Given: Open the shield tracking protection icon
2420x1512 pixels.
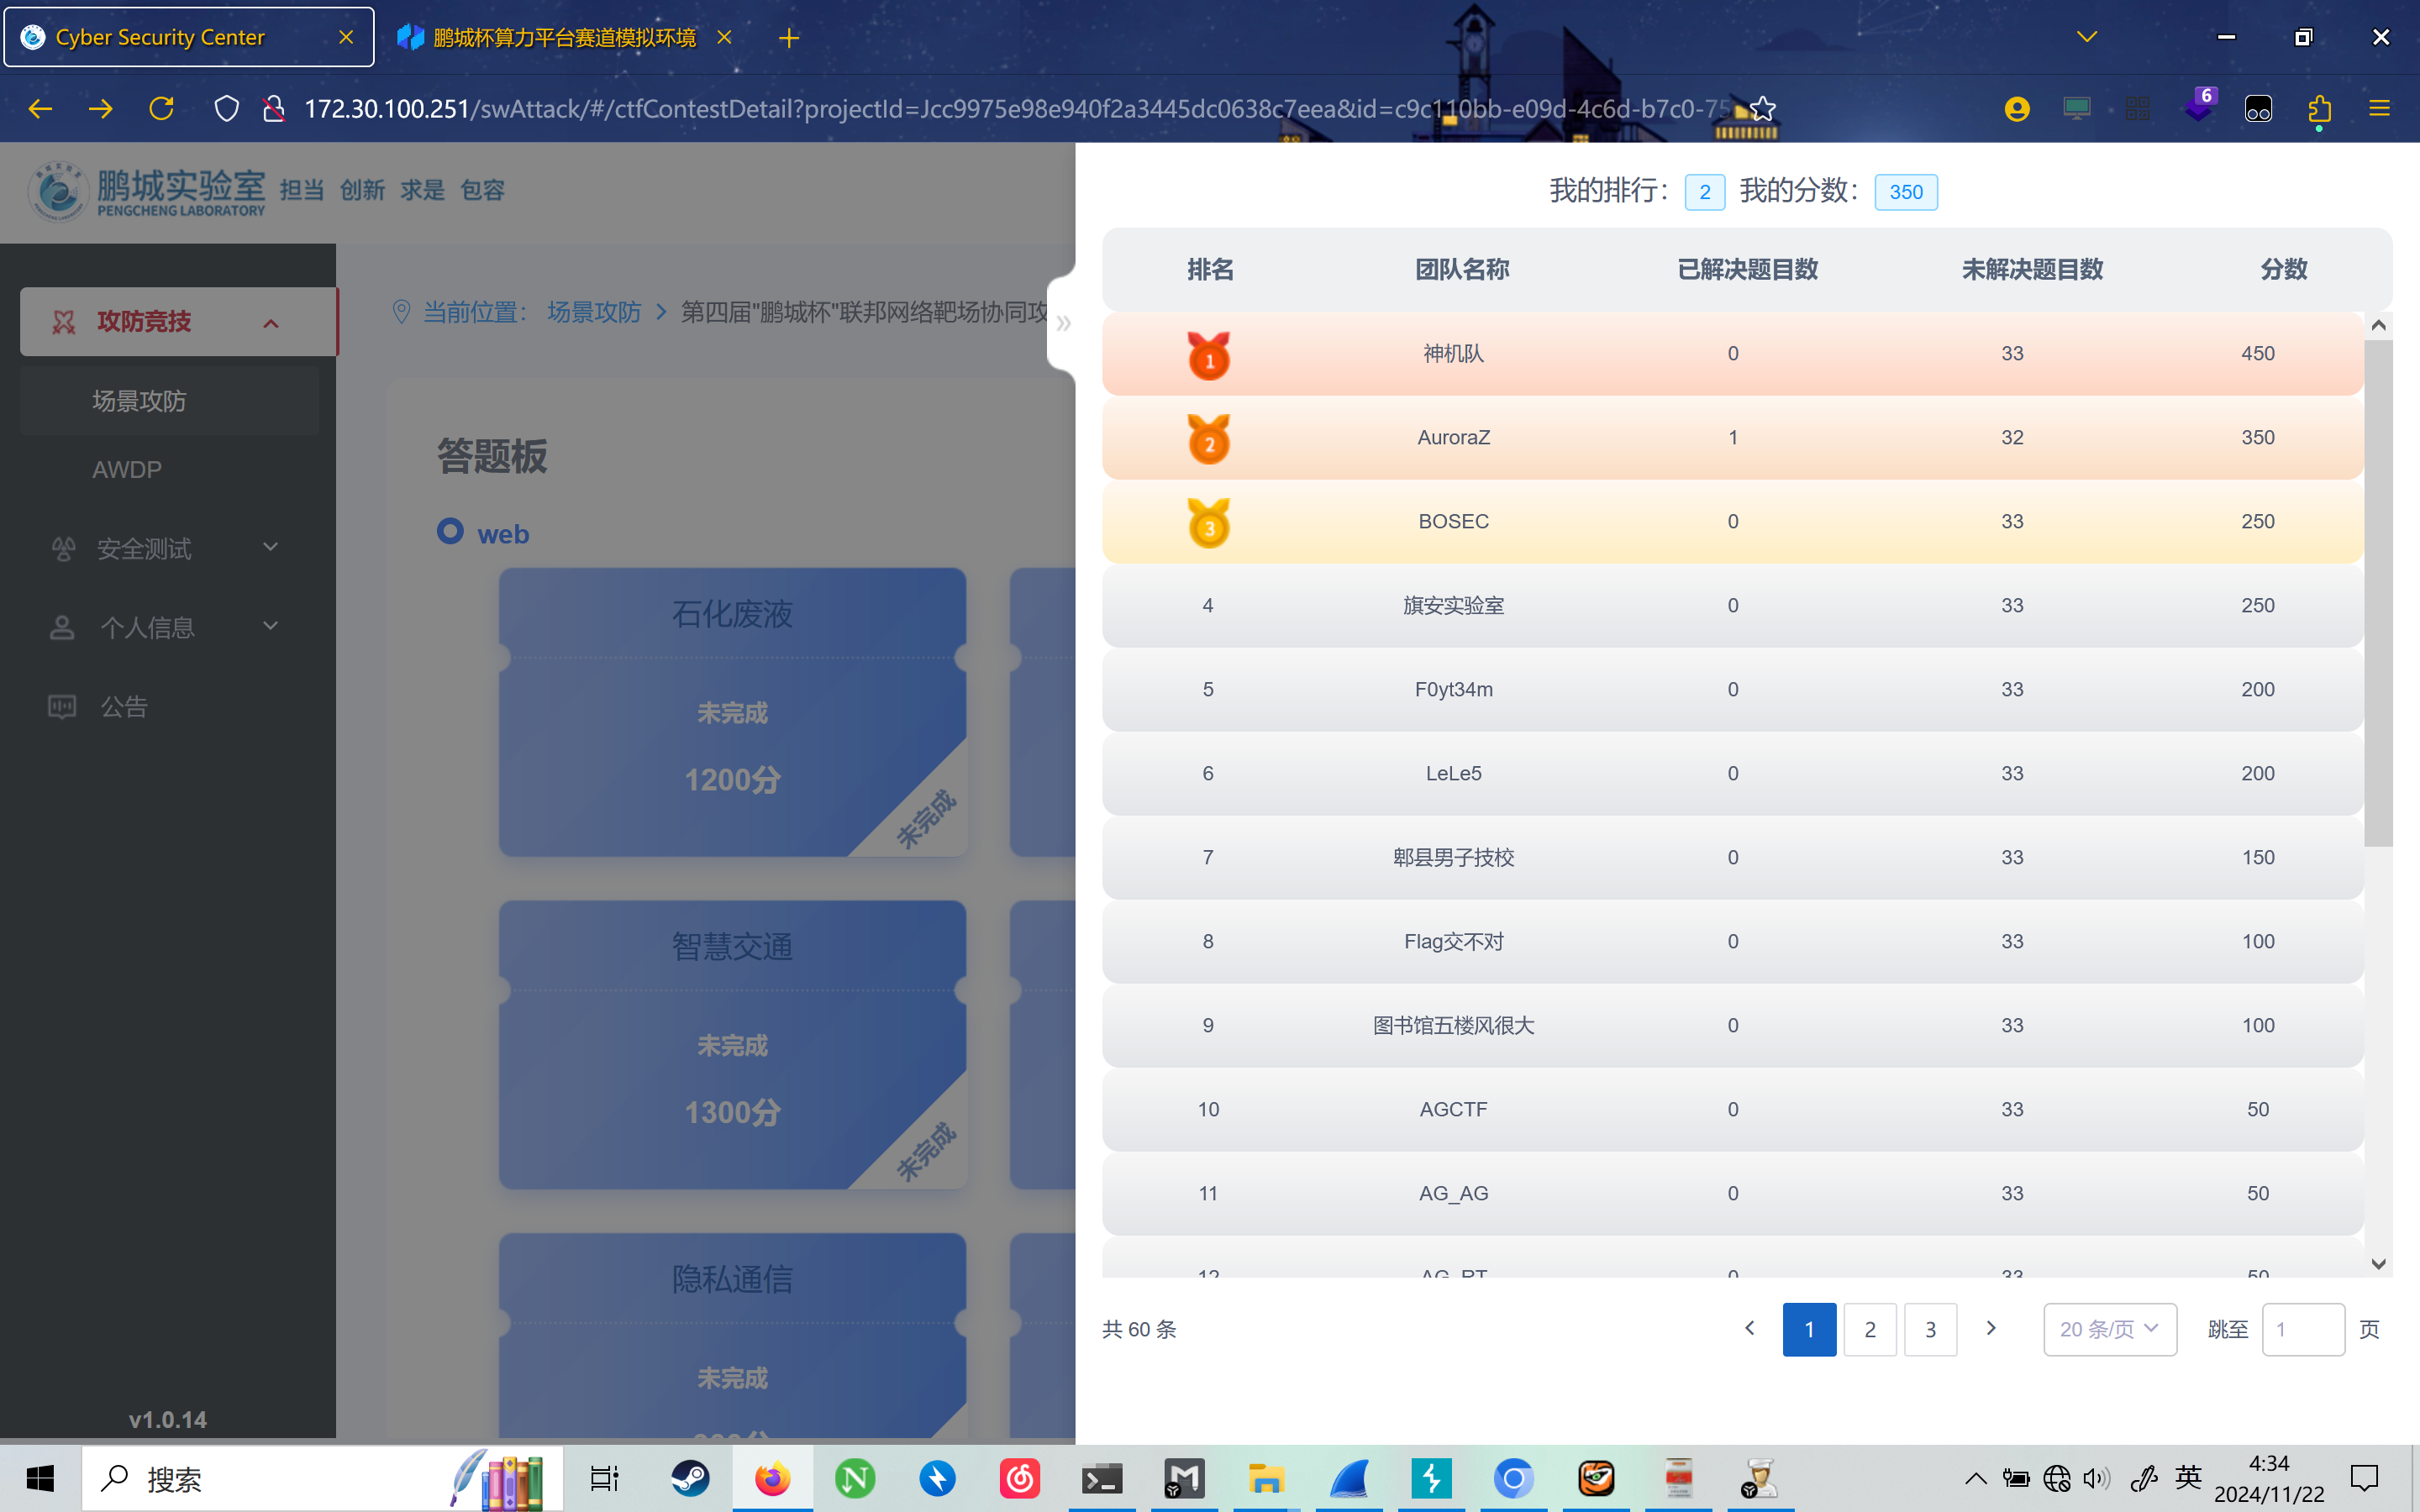Looking at the screenshot, I should [x=227, y=108].
